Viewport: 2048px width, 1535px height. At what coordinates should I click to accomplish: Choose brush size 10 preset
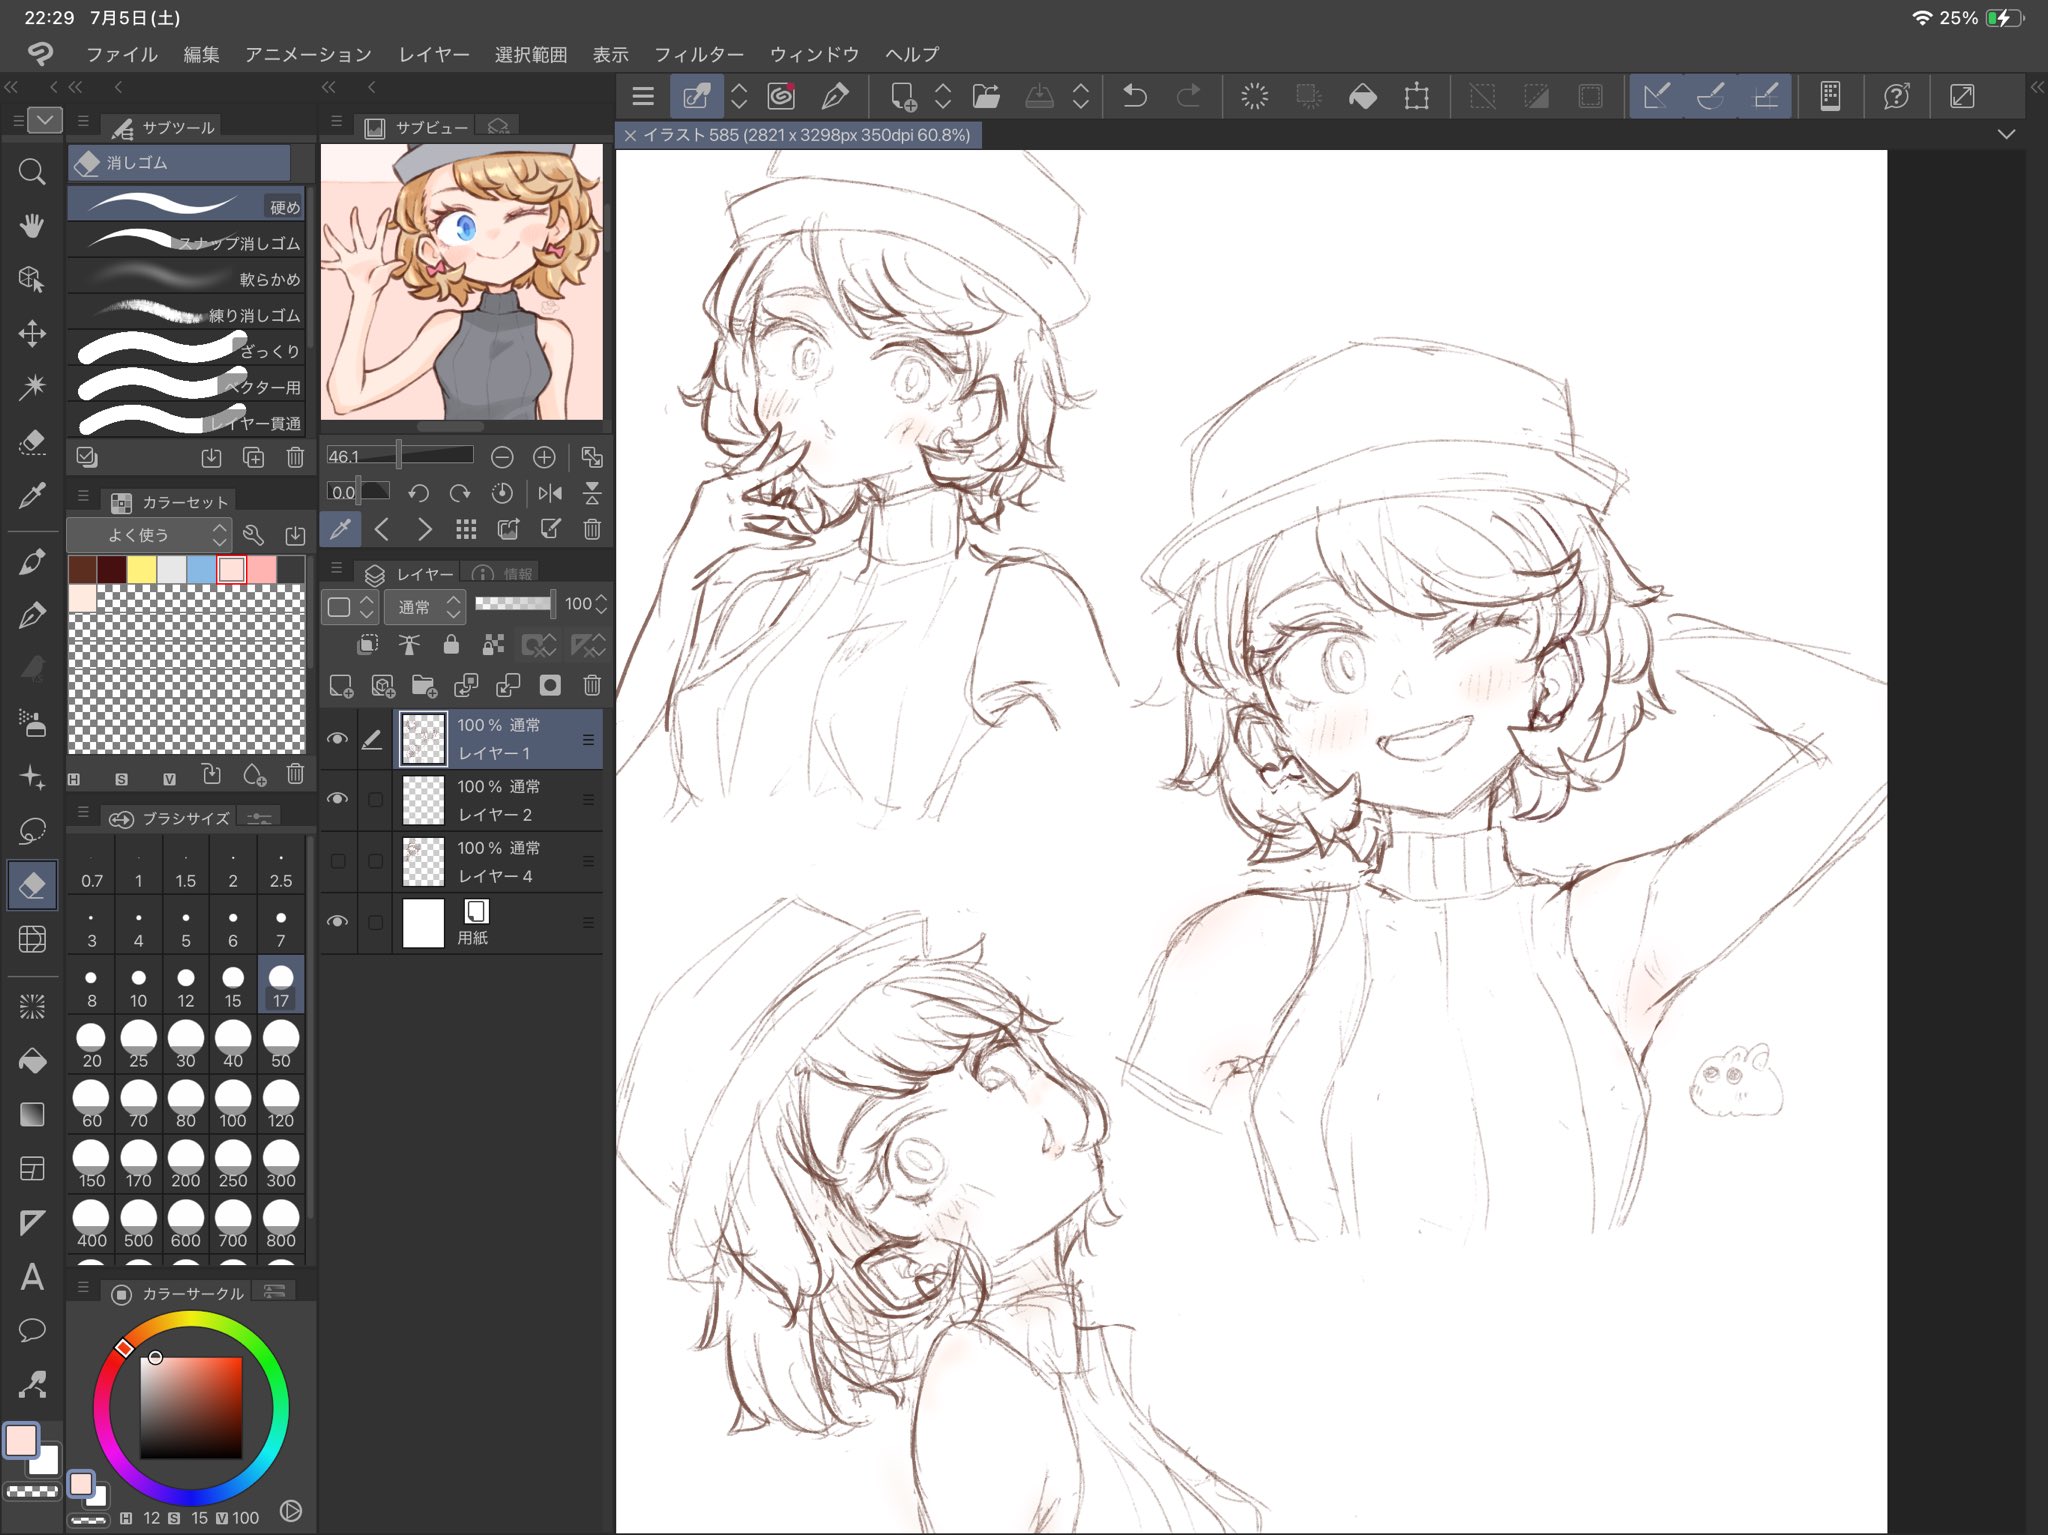(x=138, y=985)
